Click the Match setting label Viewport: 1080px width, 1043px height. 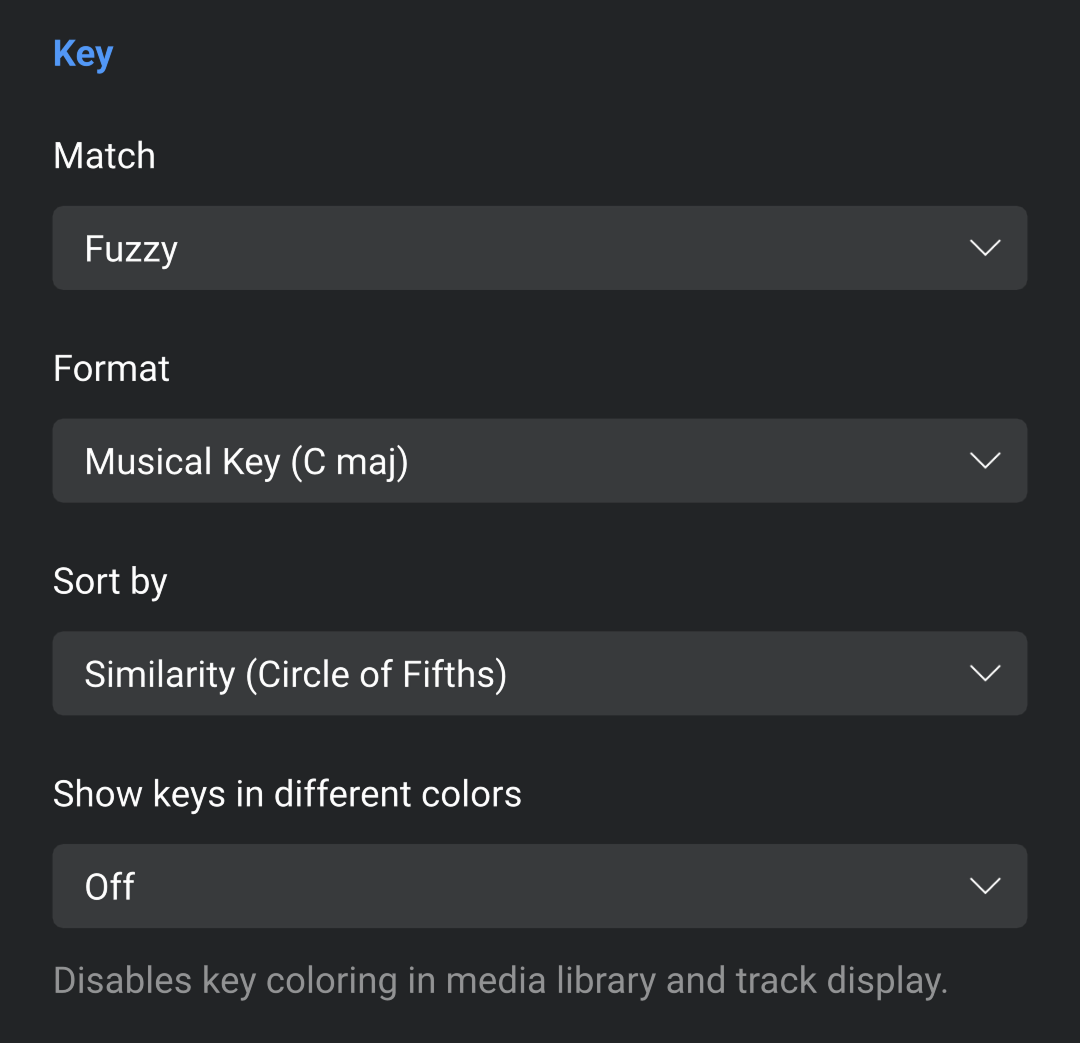pyautogui.click(x=104, y=156)
